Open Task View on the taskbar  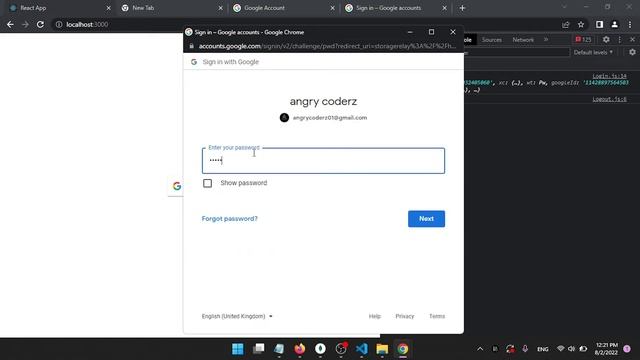pos(258,349)
